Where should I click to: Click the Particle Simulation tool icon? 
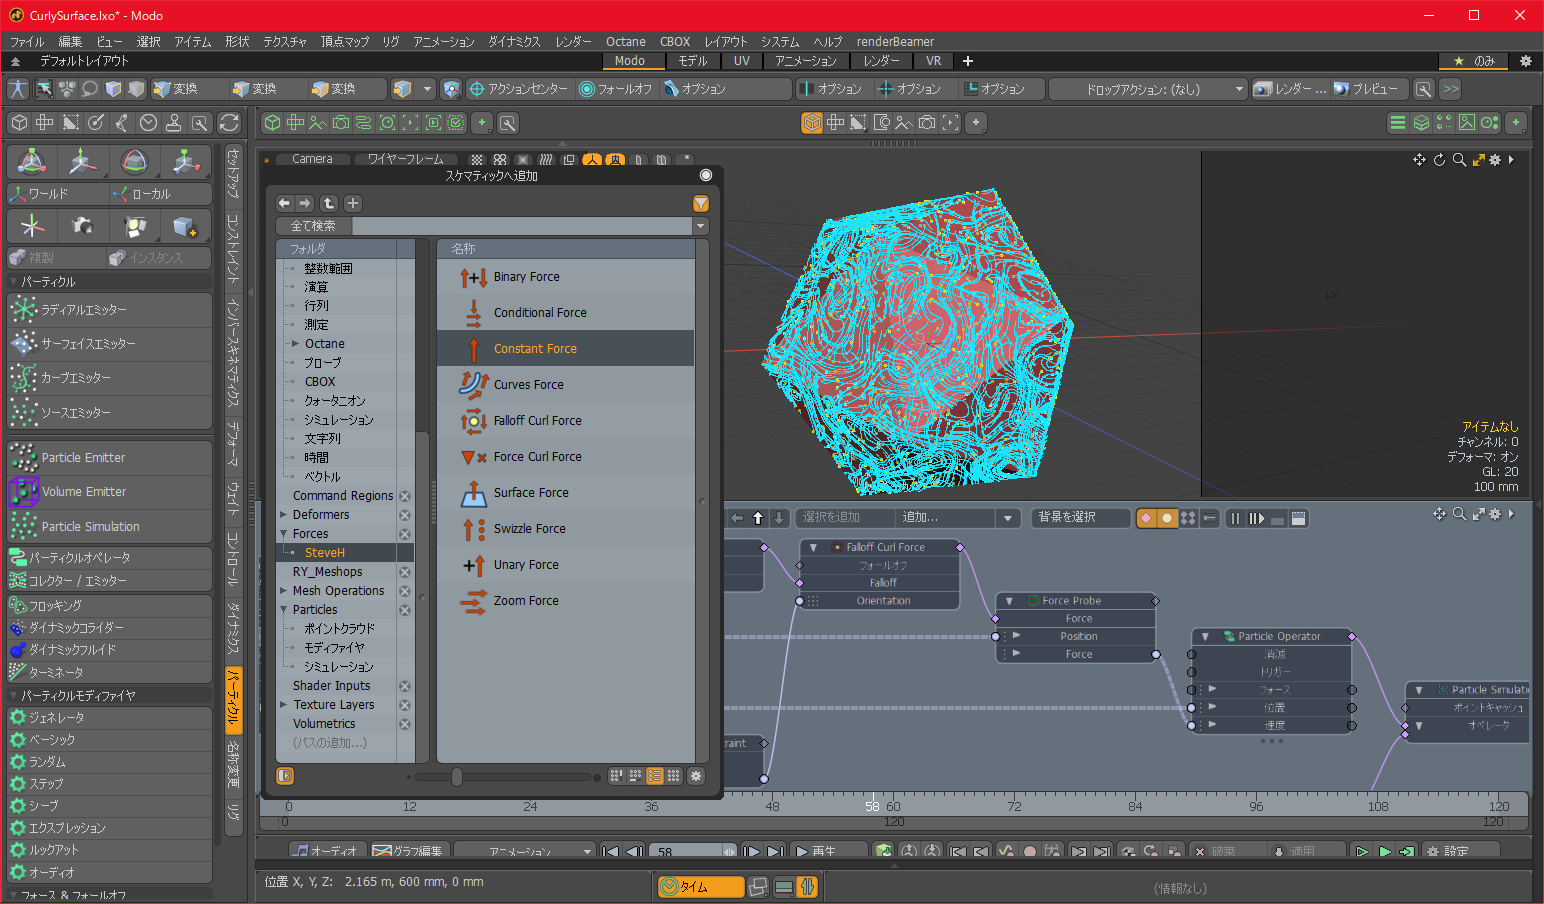tap(23, 527)
